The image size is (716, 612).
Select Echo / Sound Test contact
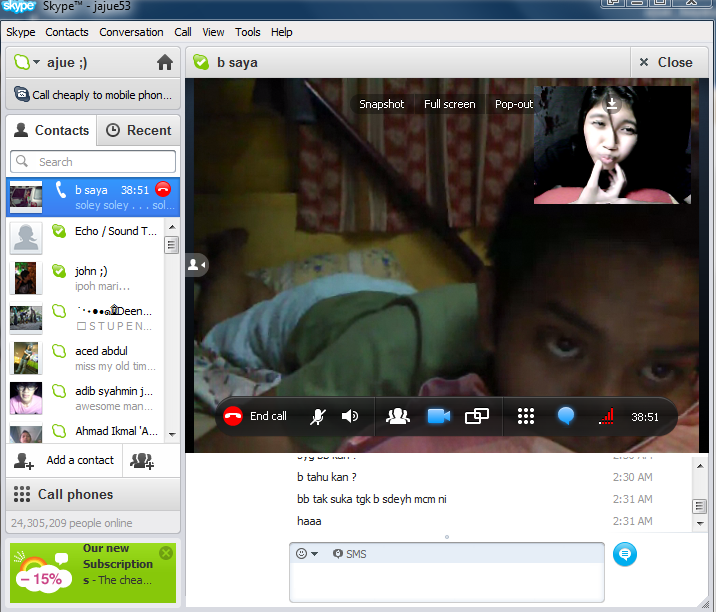point(85,237)
